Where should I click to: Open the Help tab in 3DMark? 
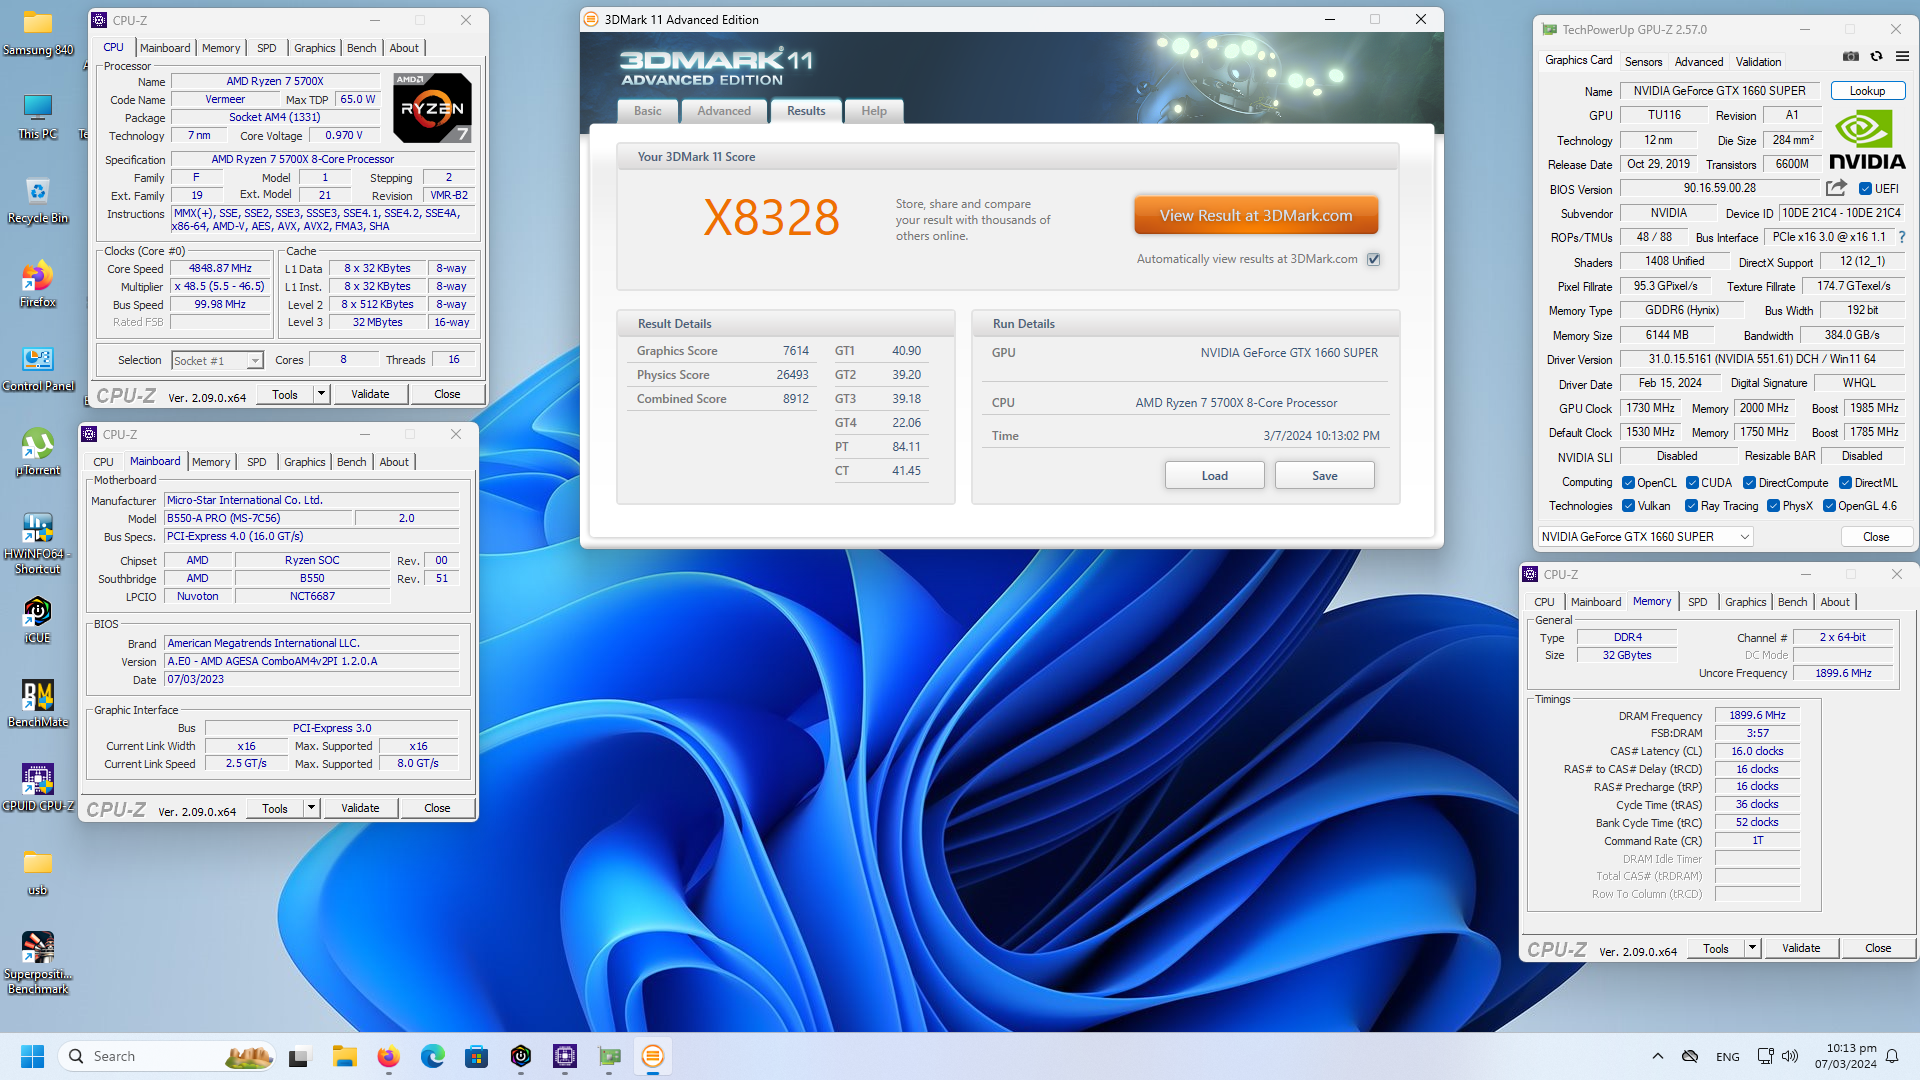coord(874,111)
